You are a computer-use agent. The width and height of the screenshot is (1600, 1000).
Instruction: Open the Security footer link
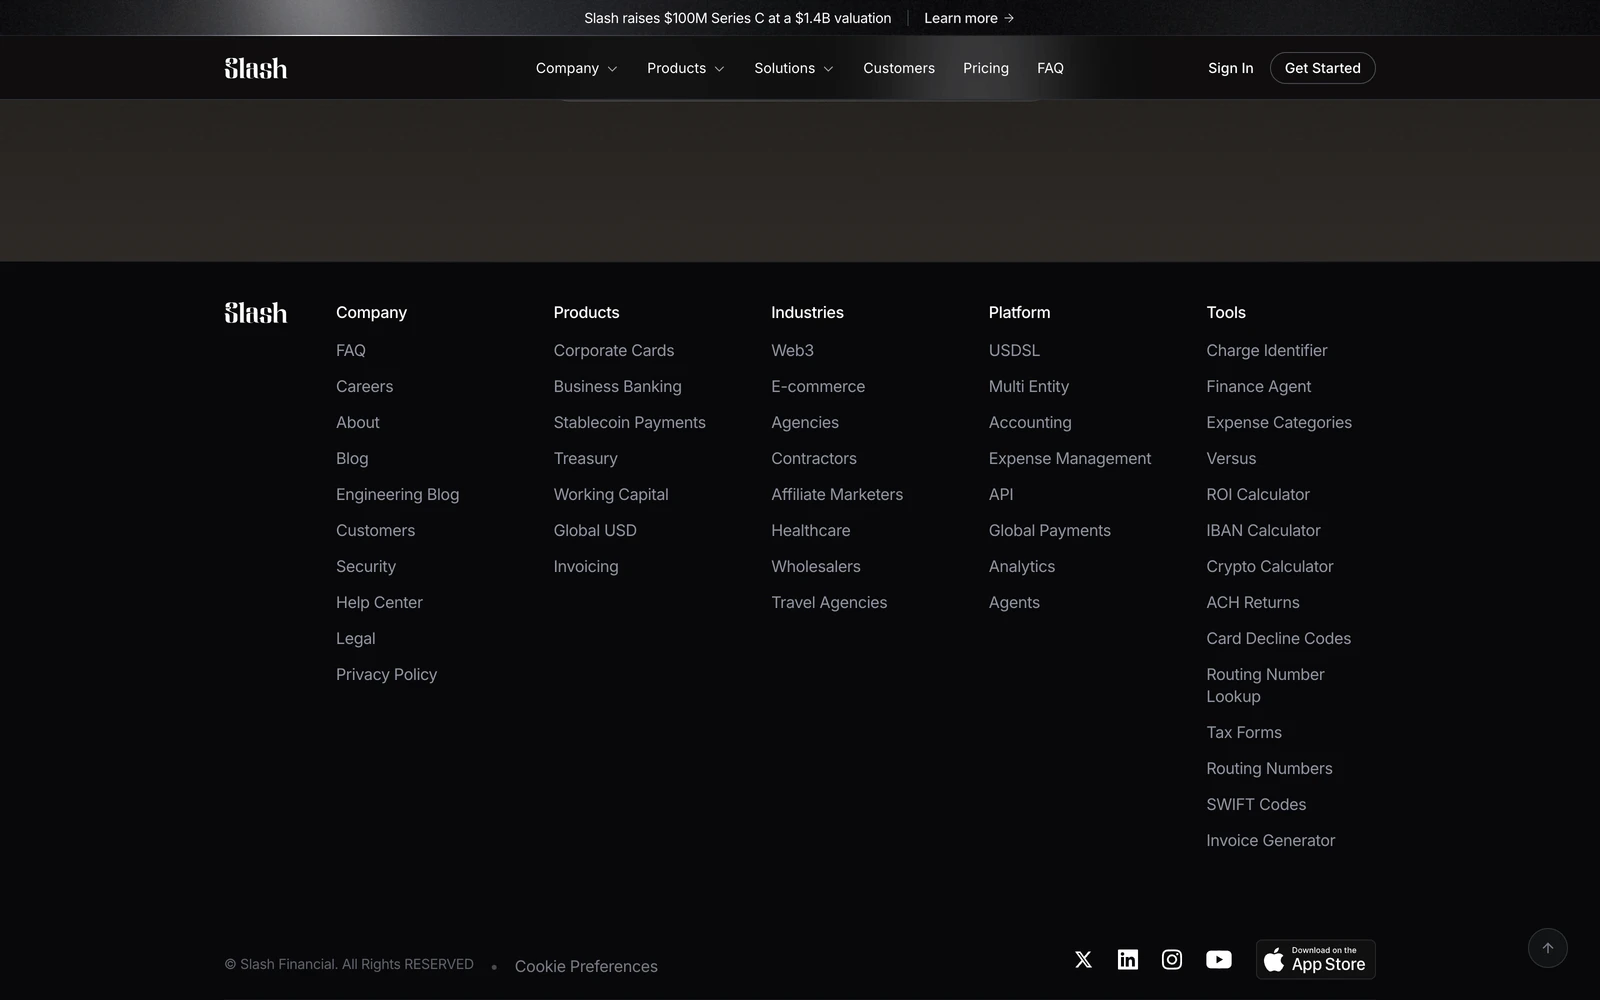pyautogui.click(x=366, y=566)
